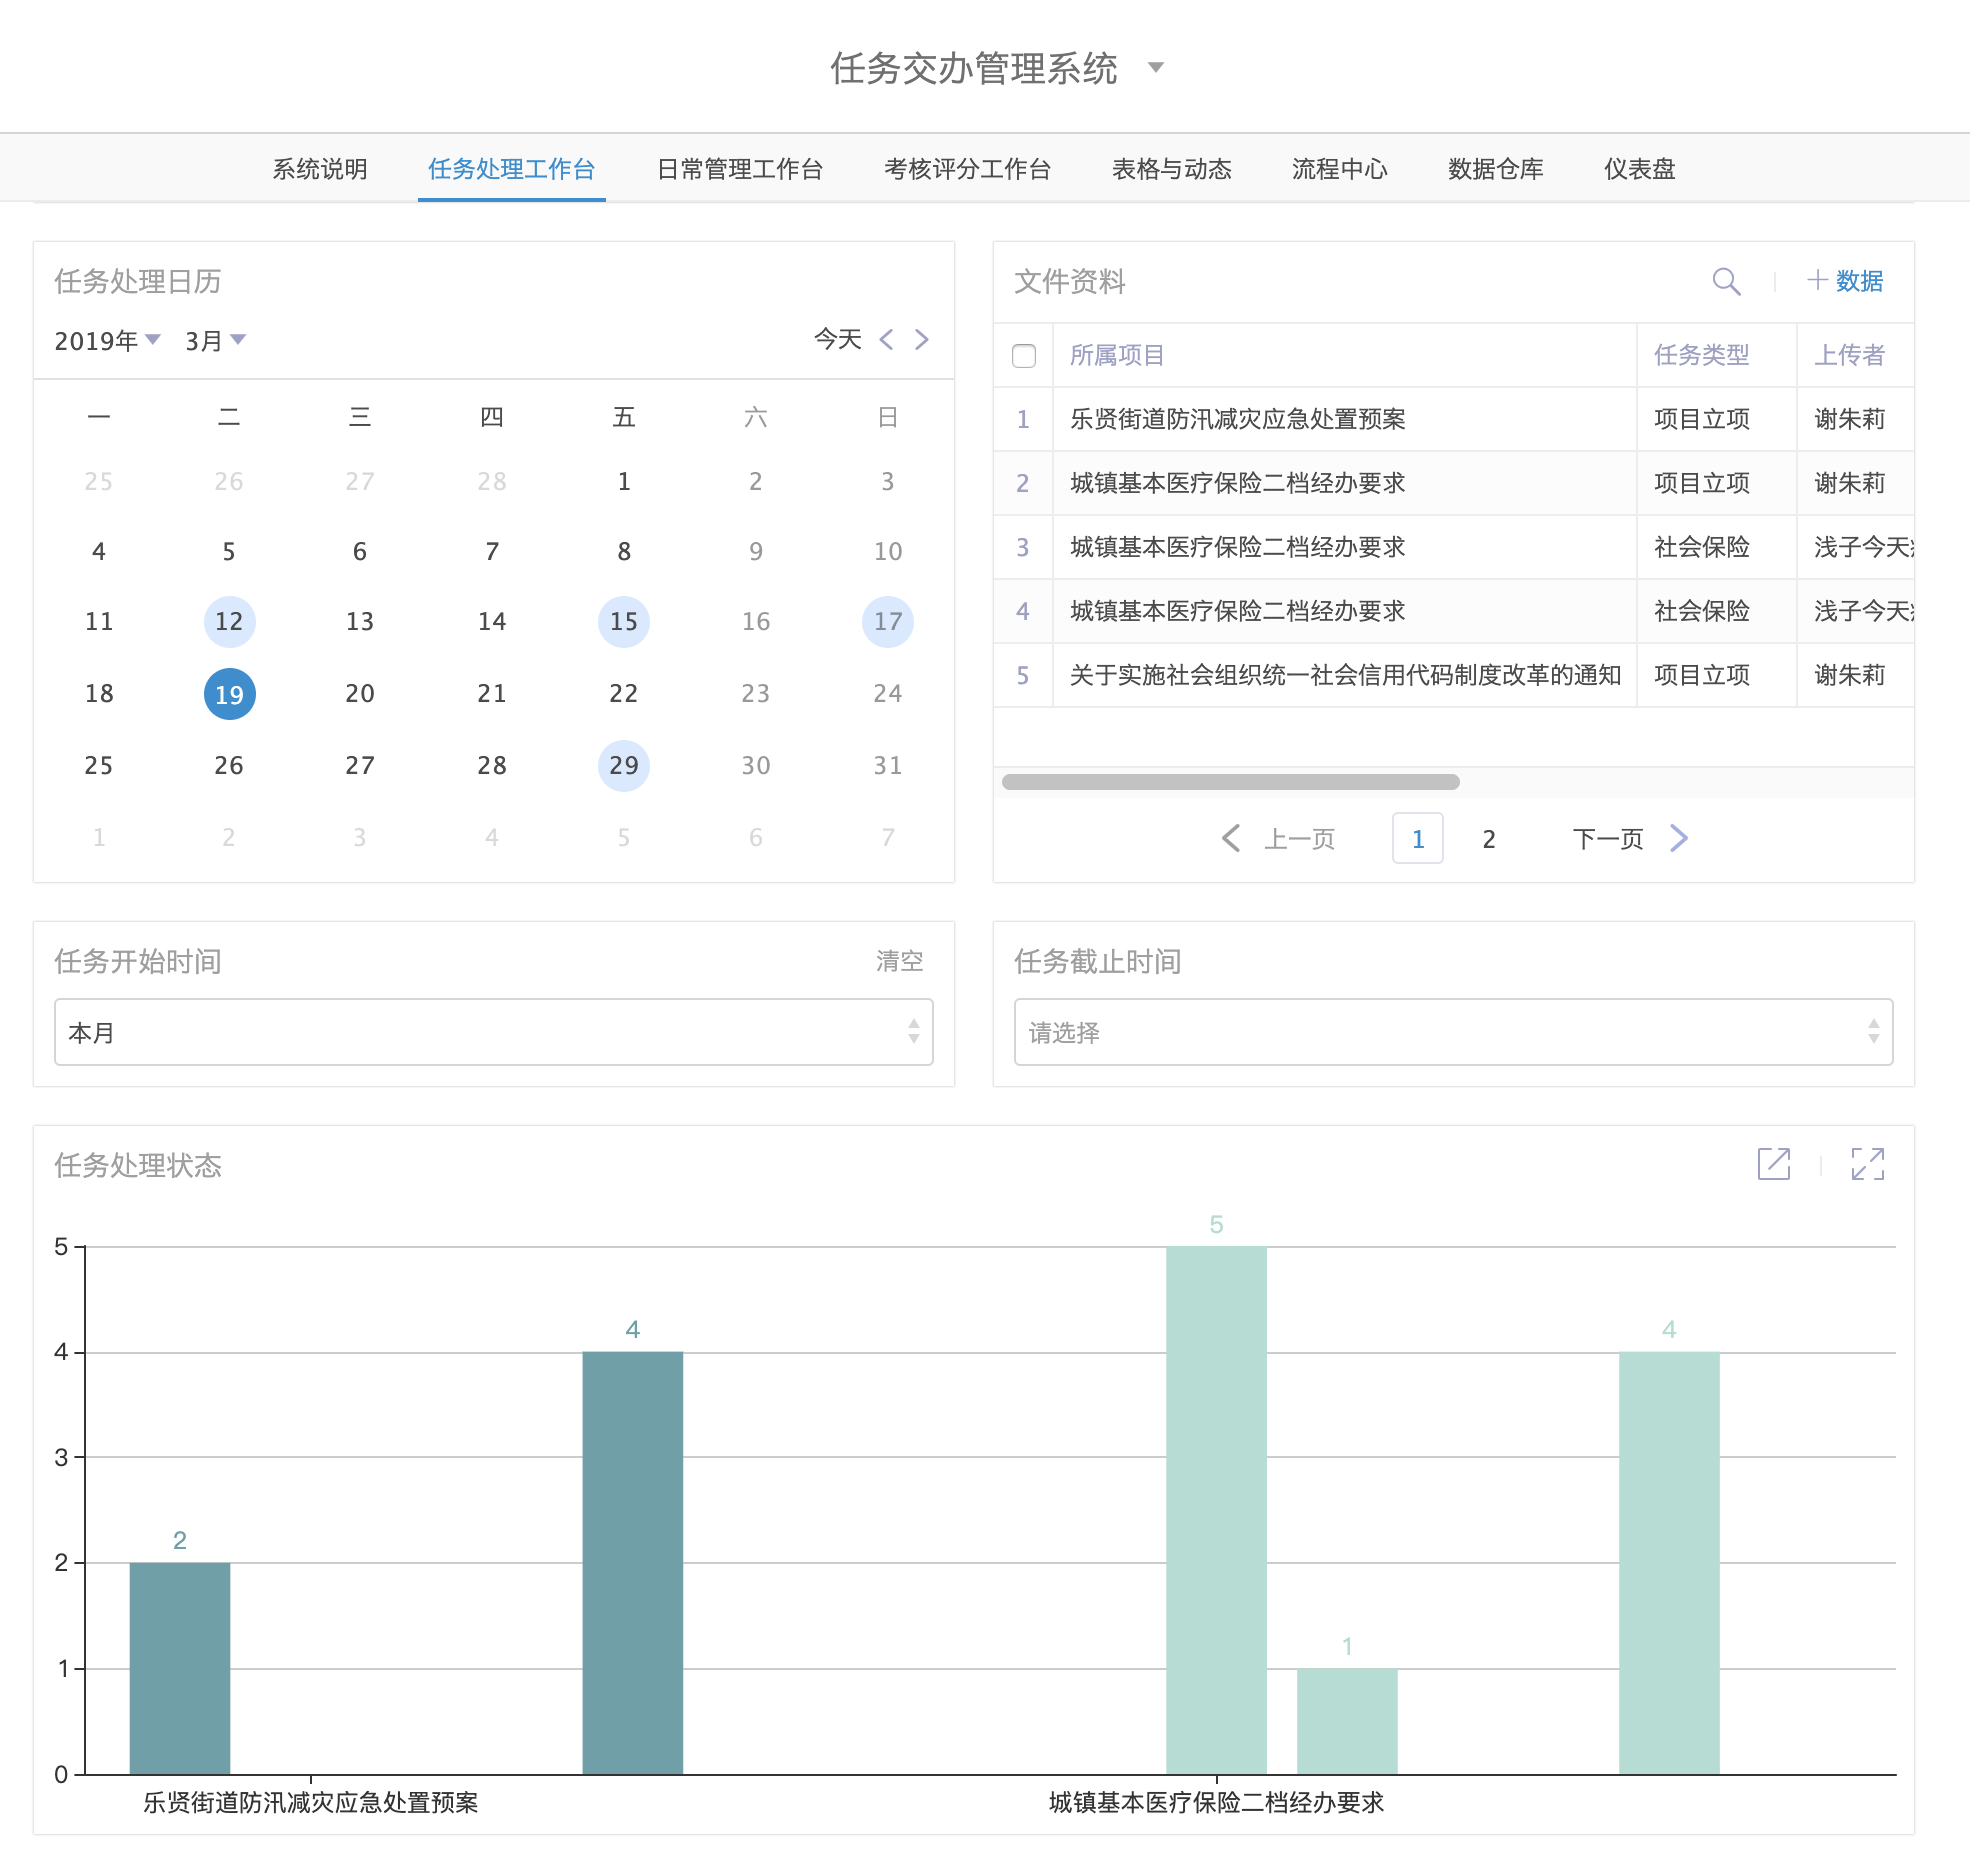Switch to the 日常管理工作台 tab

pos(740,169)
